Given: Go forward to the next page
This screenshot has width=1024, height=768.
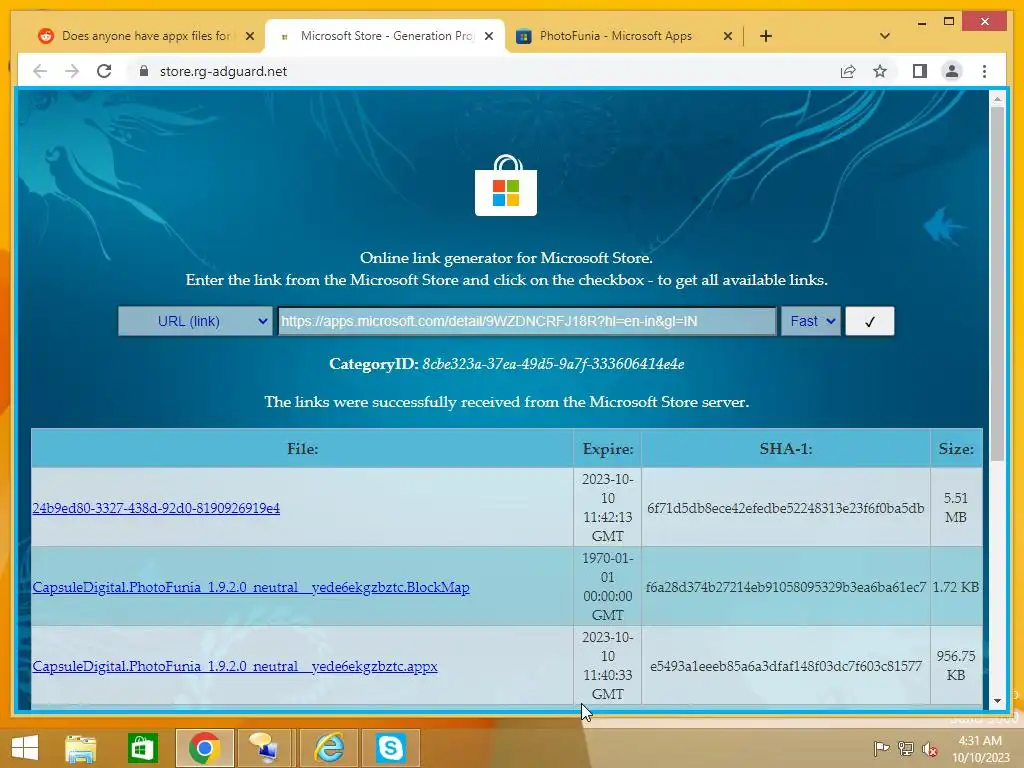Looking at the screenshot, I should point(72,71).
